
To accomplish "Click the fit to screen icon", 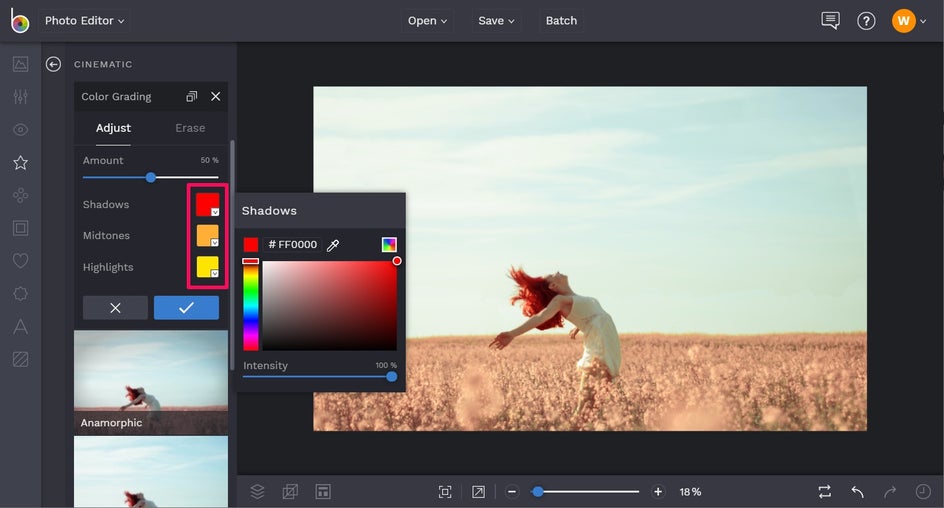I will pos(445,492).
